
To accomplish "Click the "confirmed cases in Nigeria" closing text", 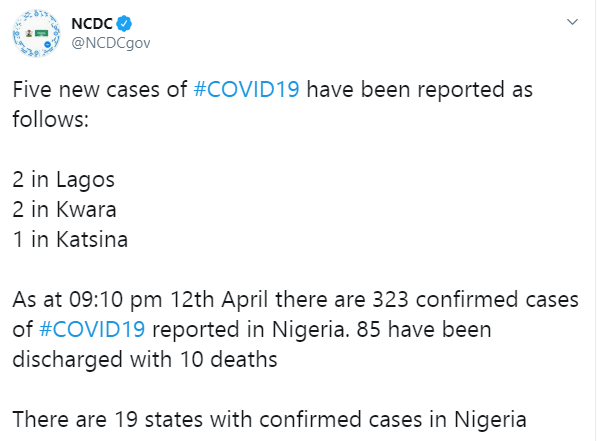I will pyautogui.click(x=393, y=419).
